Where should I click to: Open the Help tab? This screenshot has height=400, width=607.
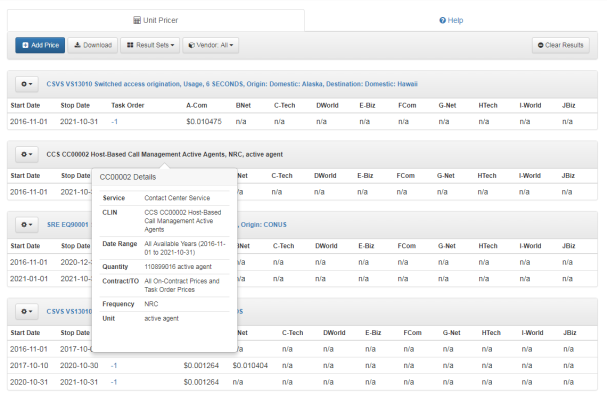[x=451, y=19]
